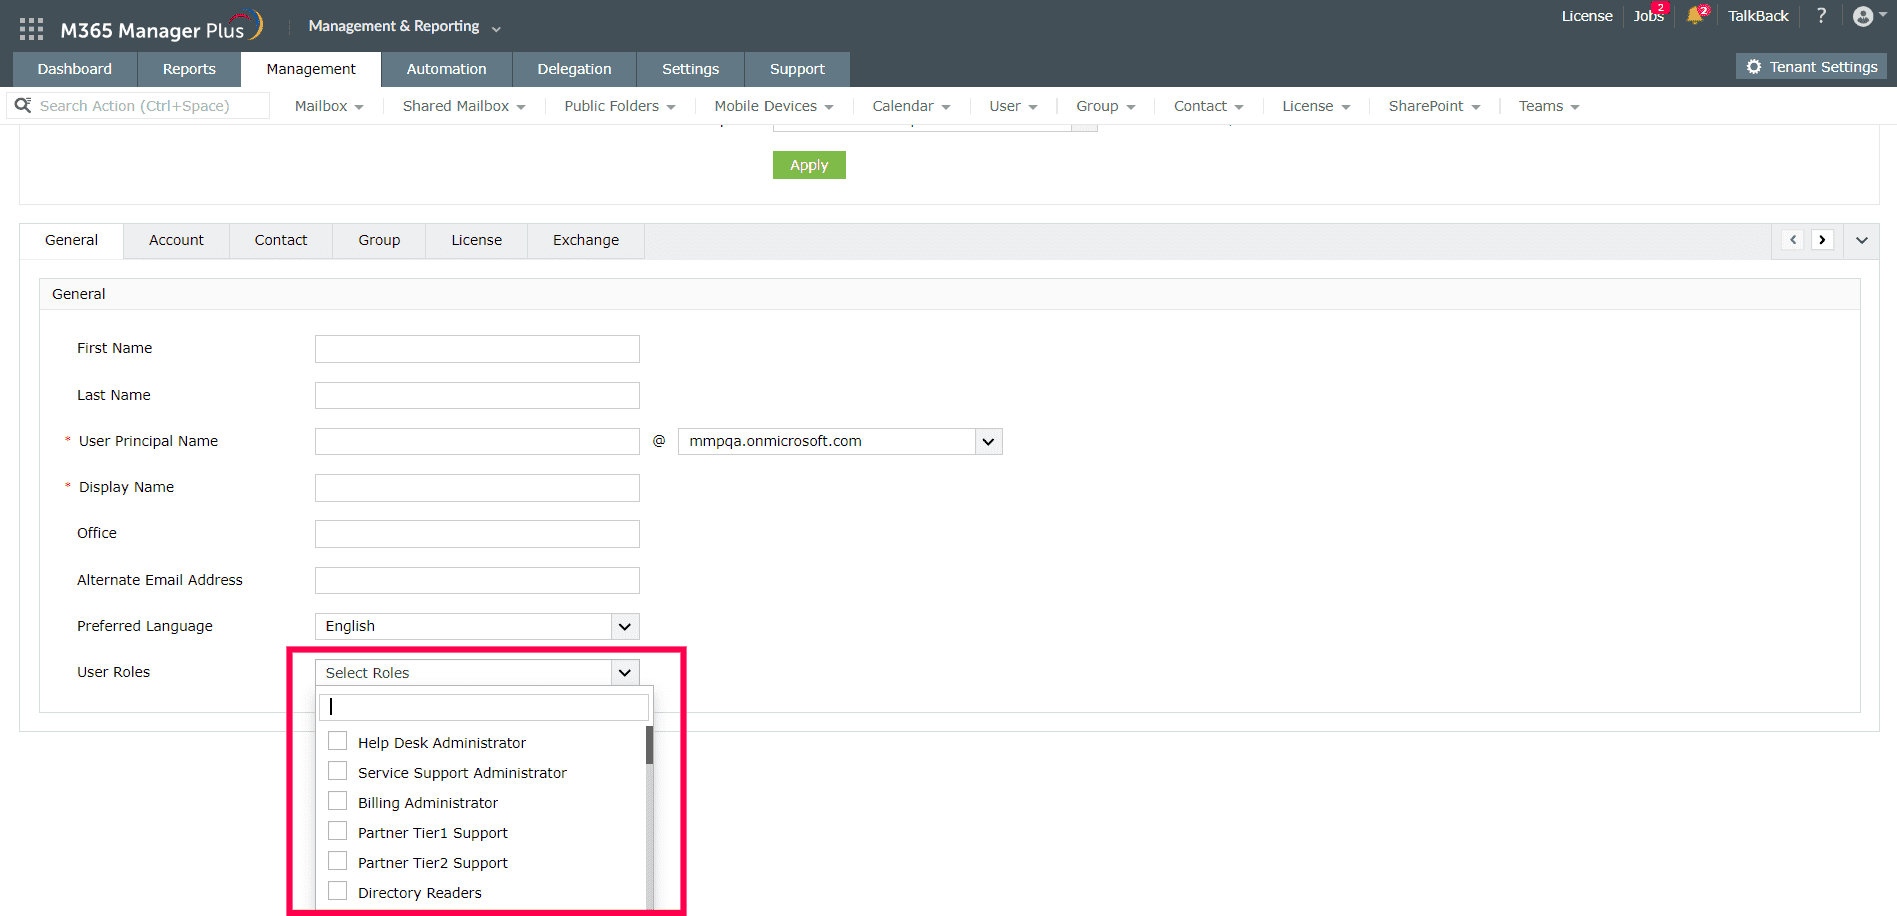Open the Jobs link in header

1648,16
